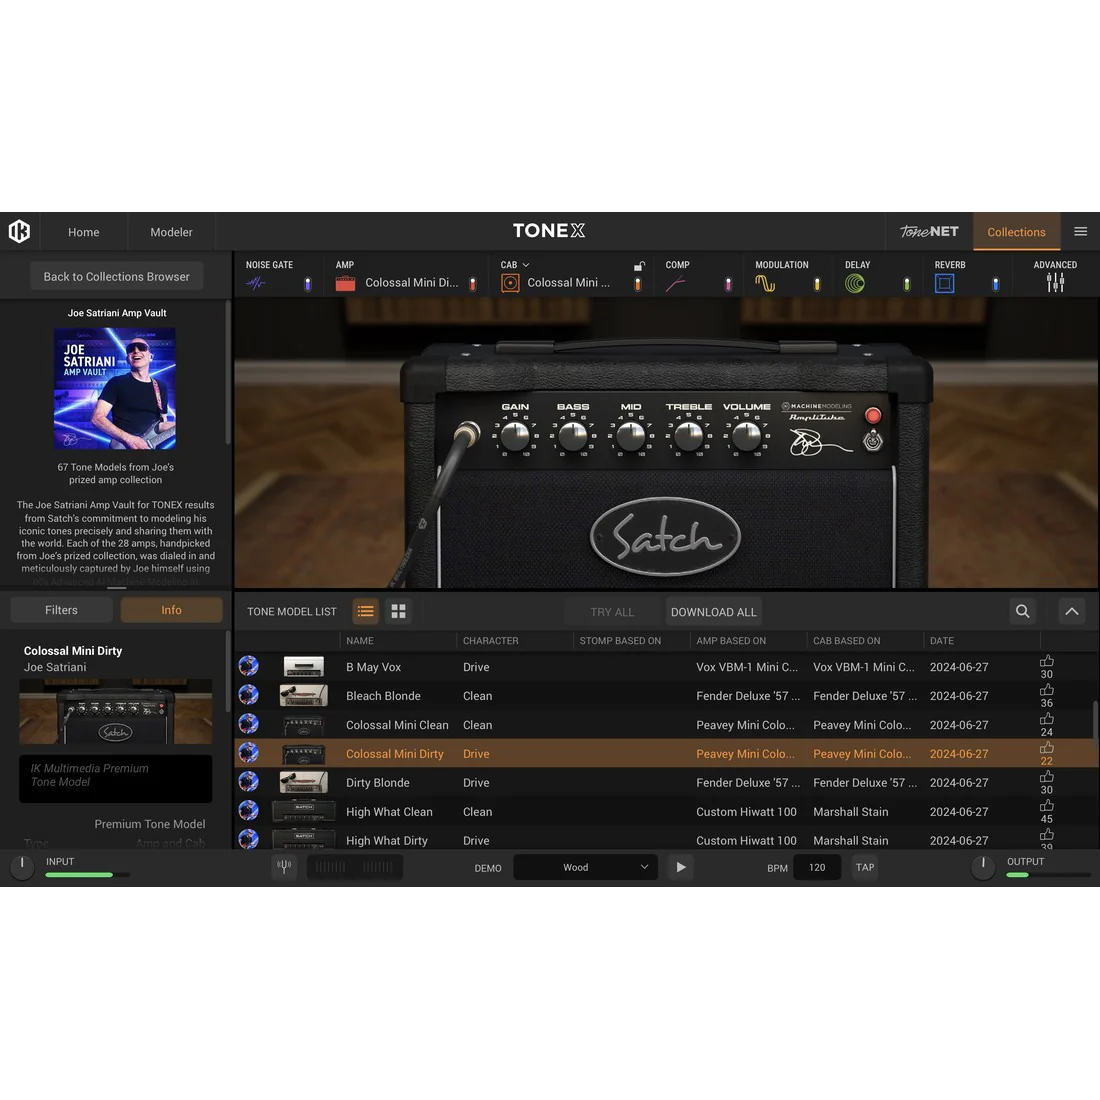Click the blue Reverb square icon
1100x1100 pixels.
click(x=944, y=283)
